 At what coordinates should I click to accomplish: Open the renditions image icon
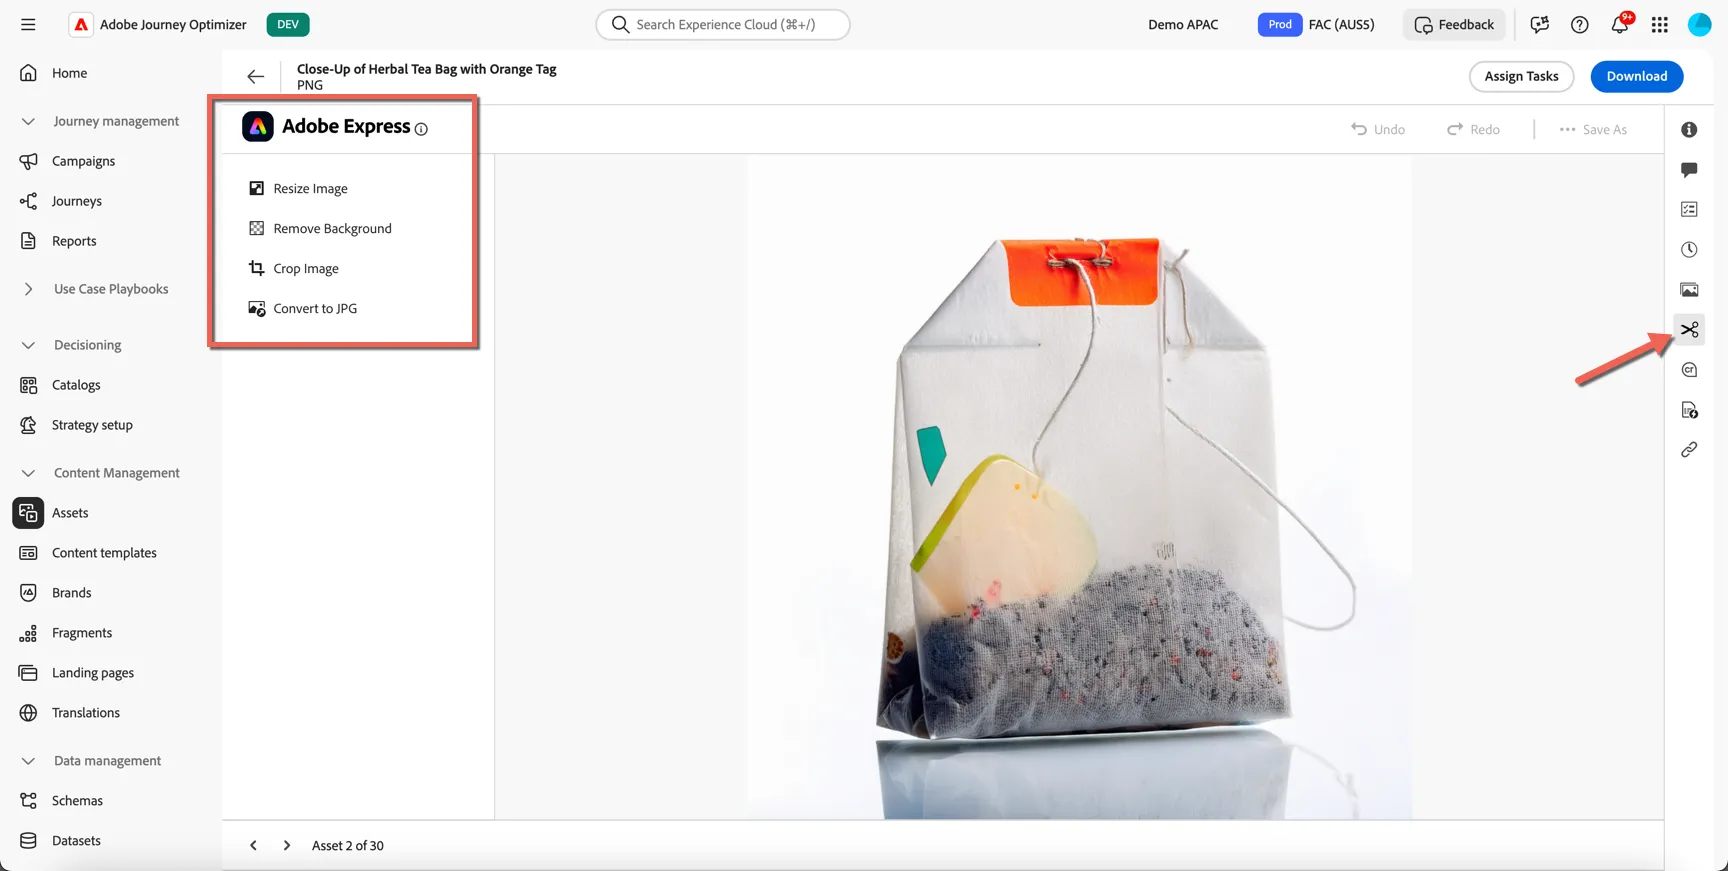coord(1689,290)
